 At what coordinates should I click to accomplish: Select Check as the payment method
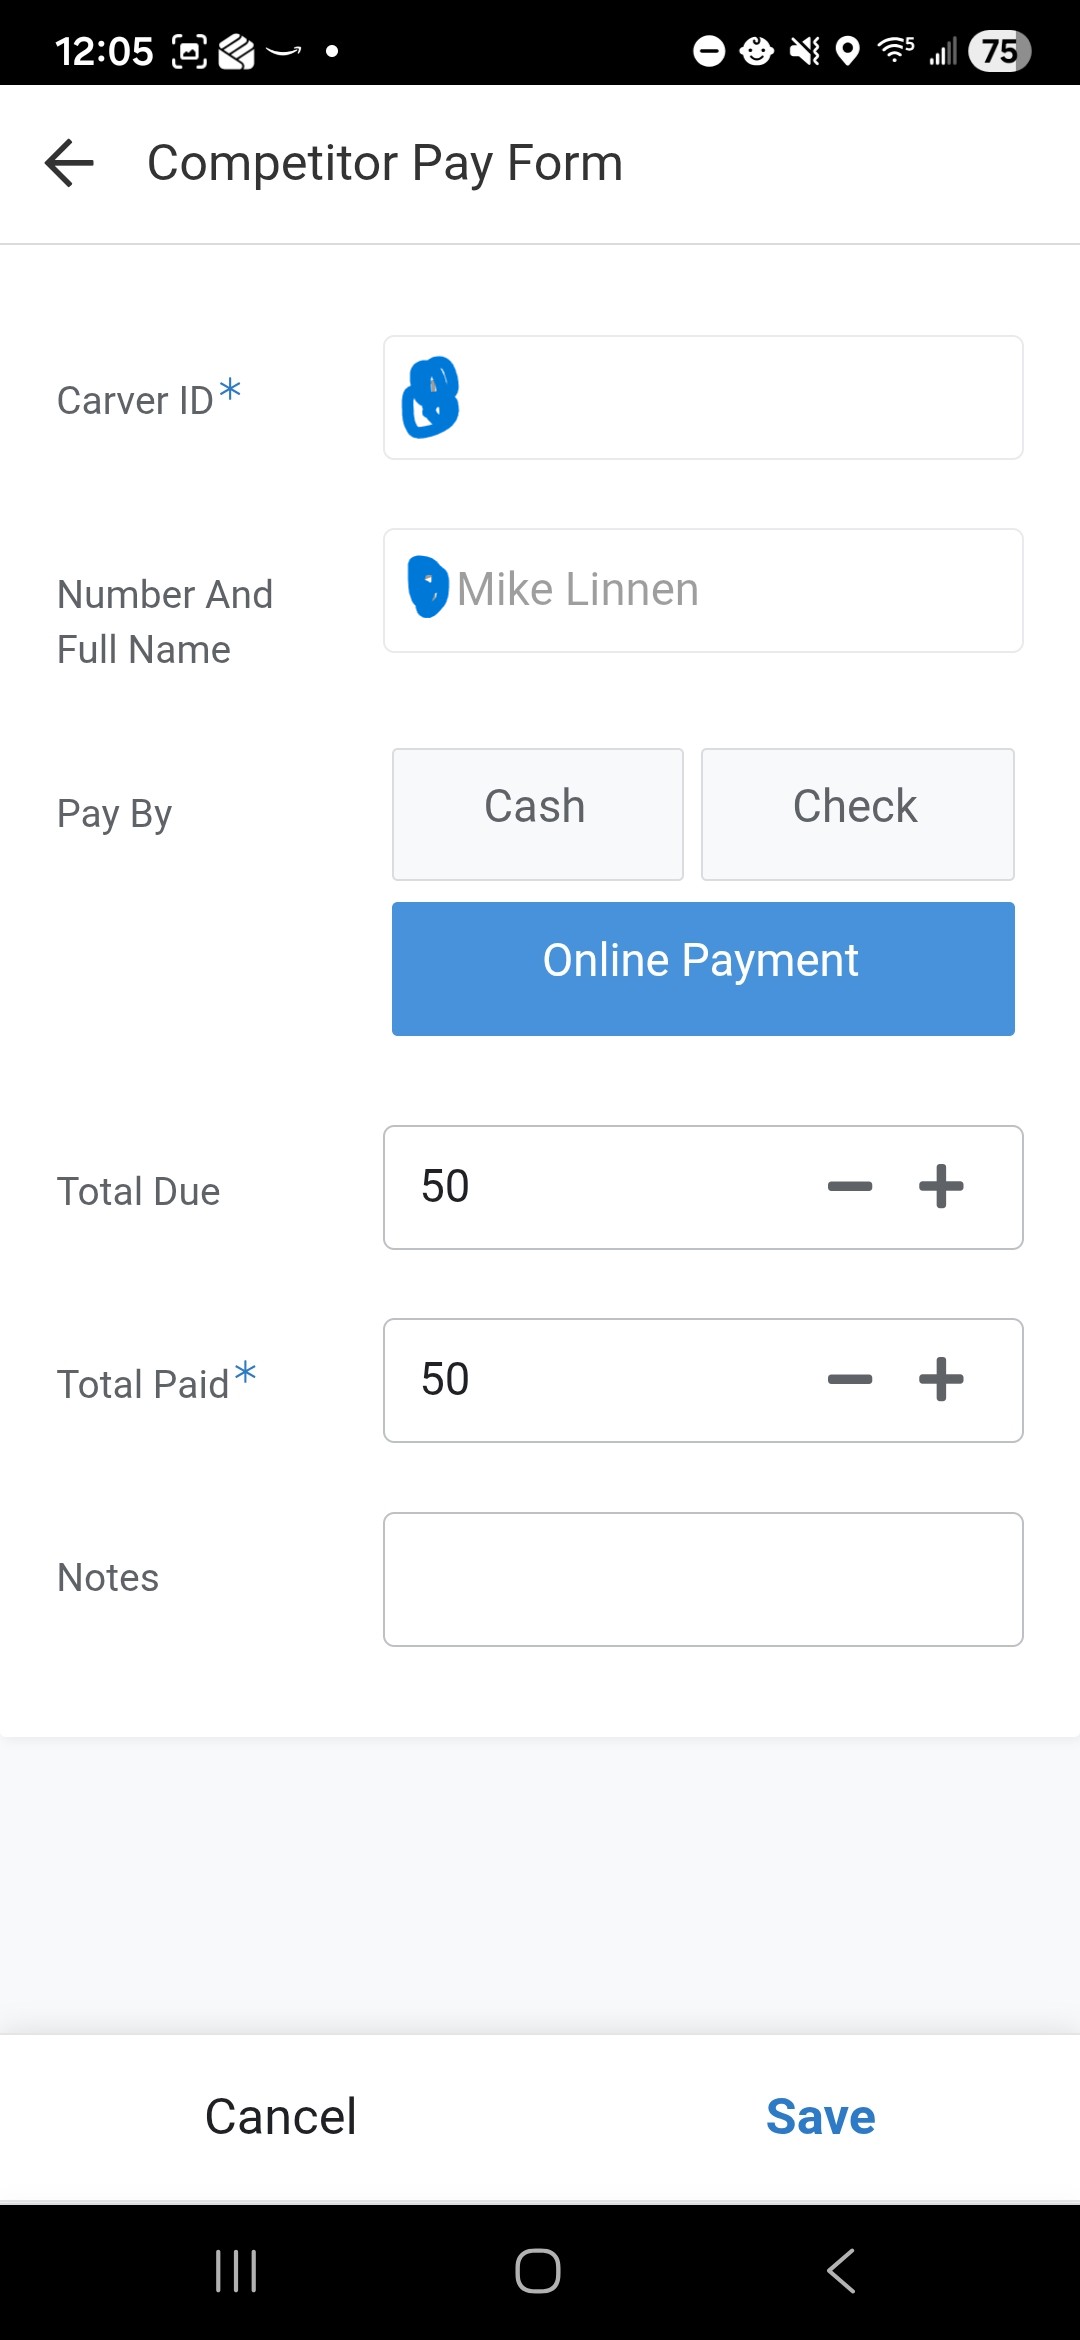pyautogui.click(x=857, y=813)
